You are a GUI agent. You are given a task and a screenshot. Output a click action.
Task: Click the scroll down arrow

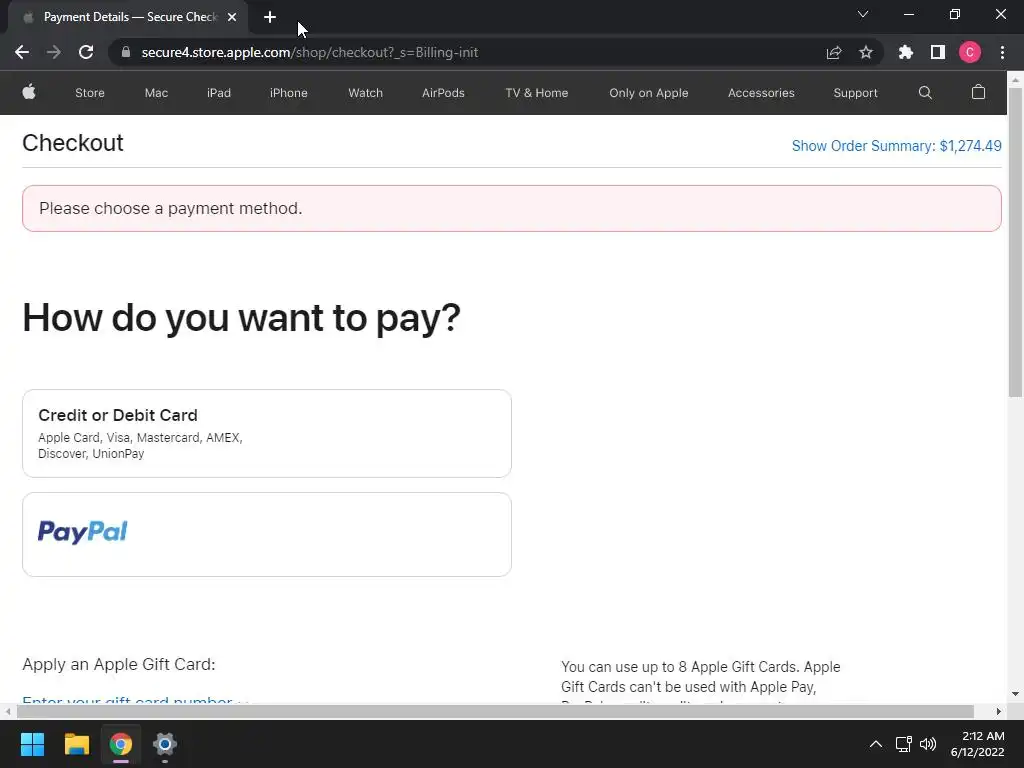coord(1015,694)
